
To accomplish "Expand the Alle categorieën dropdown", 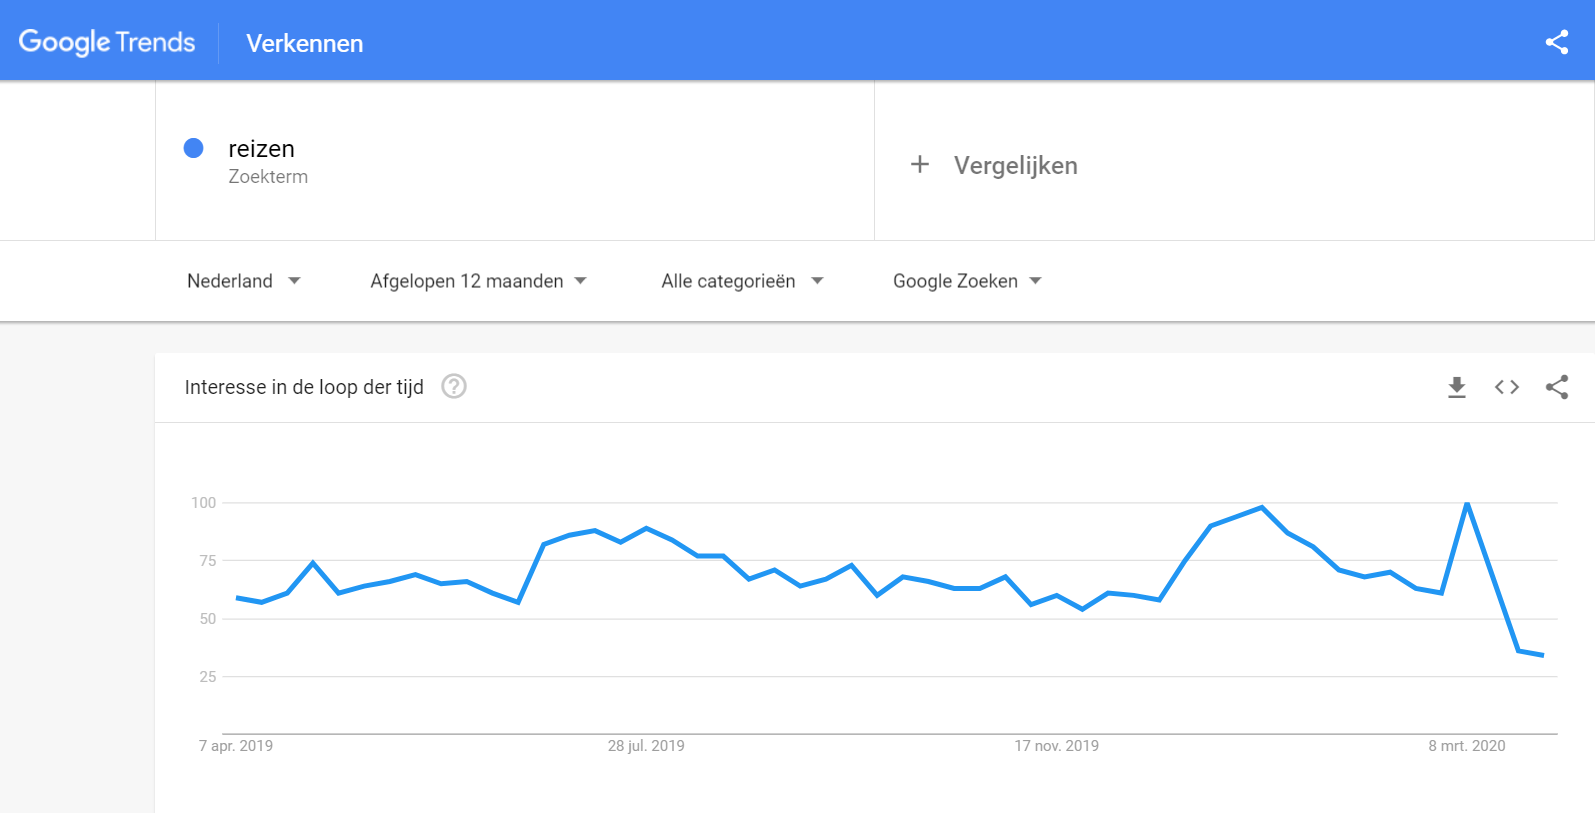I will (x=742, y=281).
